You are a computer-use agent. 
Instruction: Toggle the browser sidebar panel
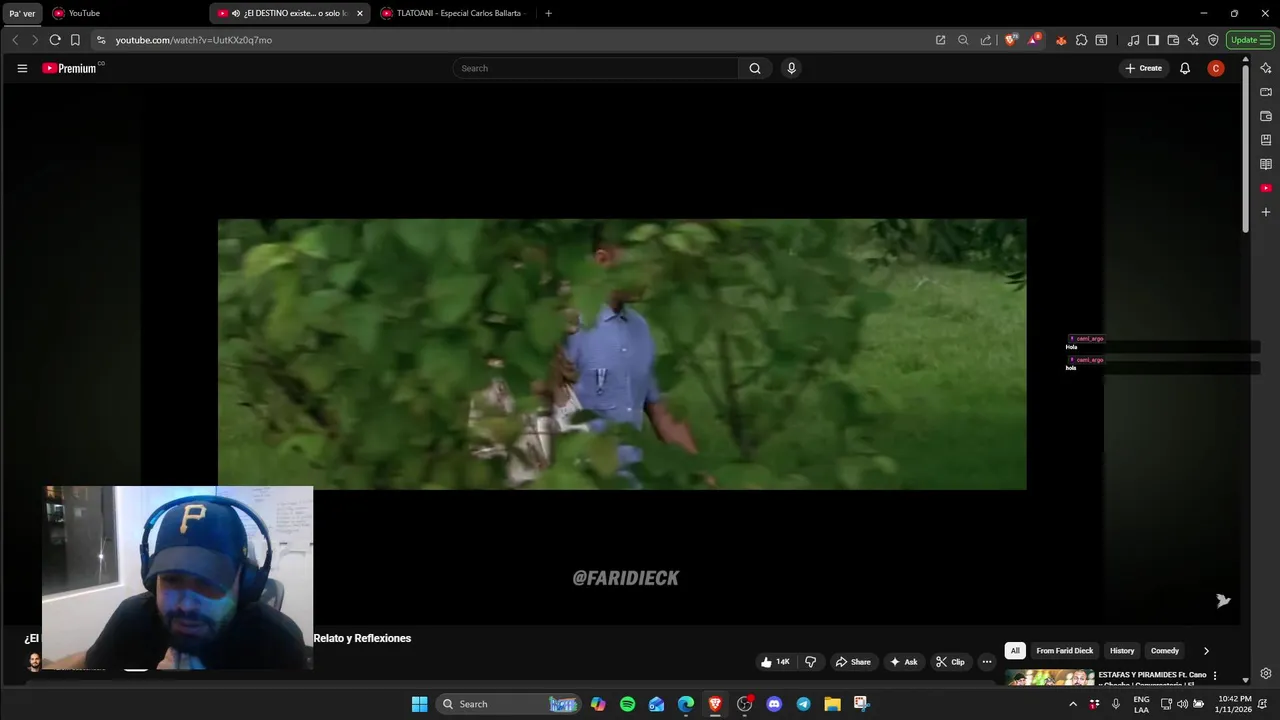point(1153,40)
